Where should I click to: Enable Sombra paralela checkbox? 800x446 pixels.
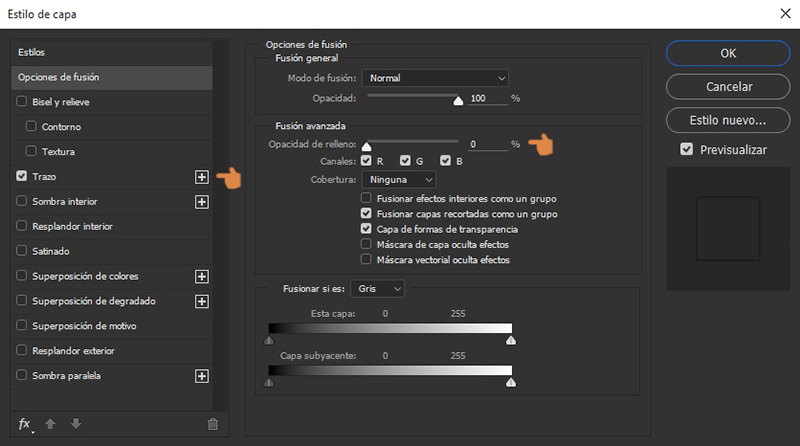click(21, 375)
